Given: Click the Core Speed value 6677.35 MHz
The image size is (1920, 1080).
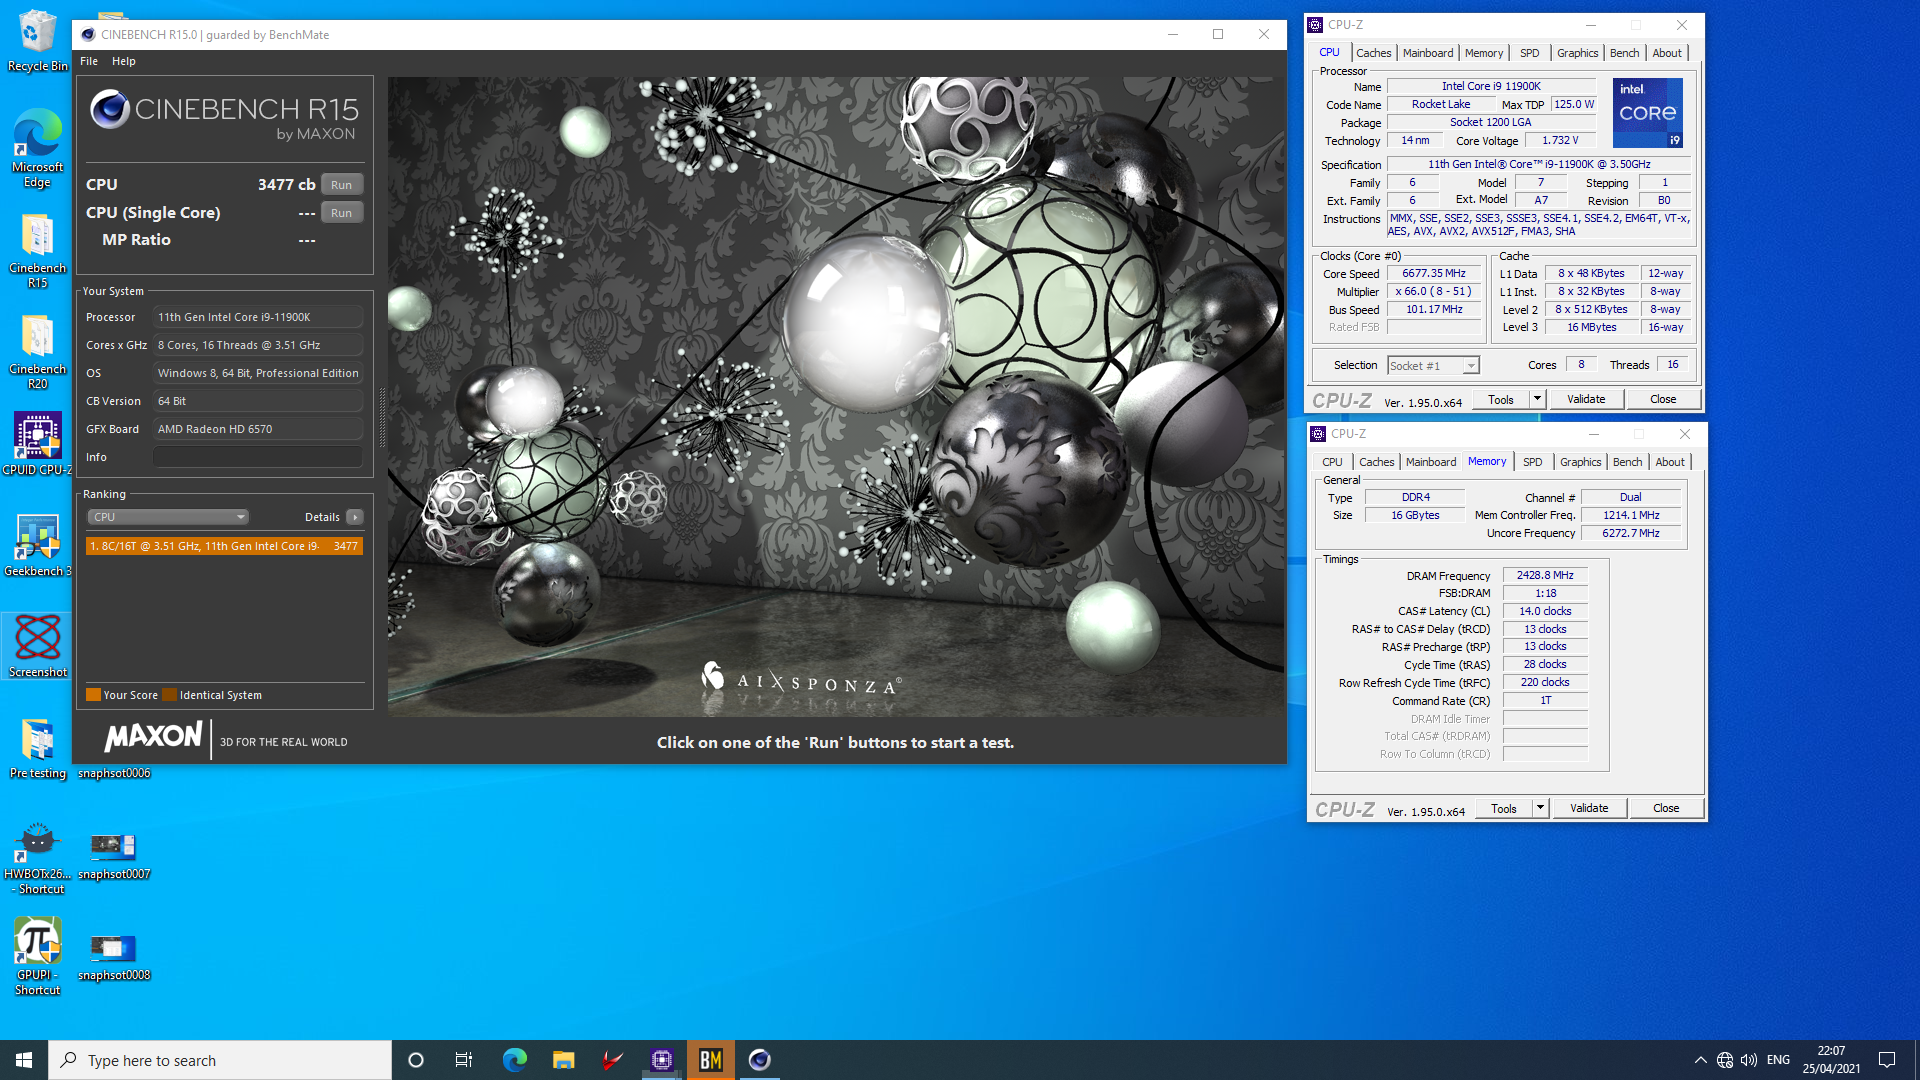Looking at the screenshot, I should point(1434,274).
